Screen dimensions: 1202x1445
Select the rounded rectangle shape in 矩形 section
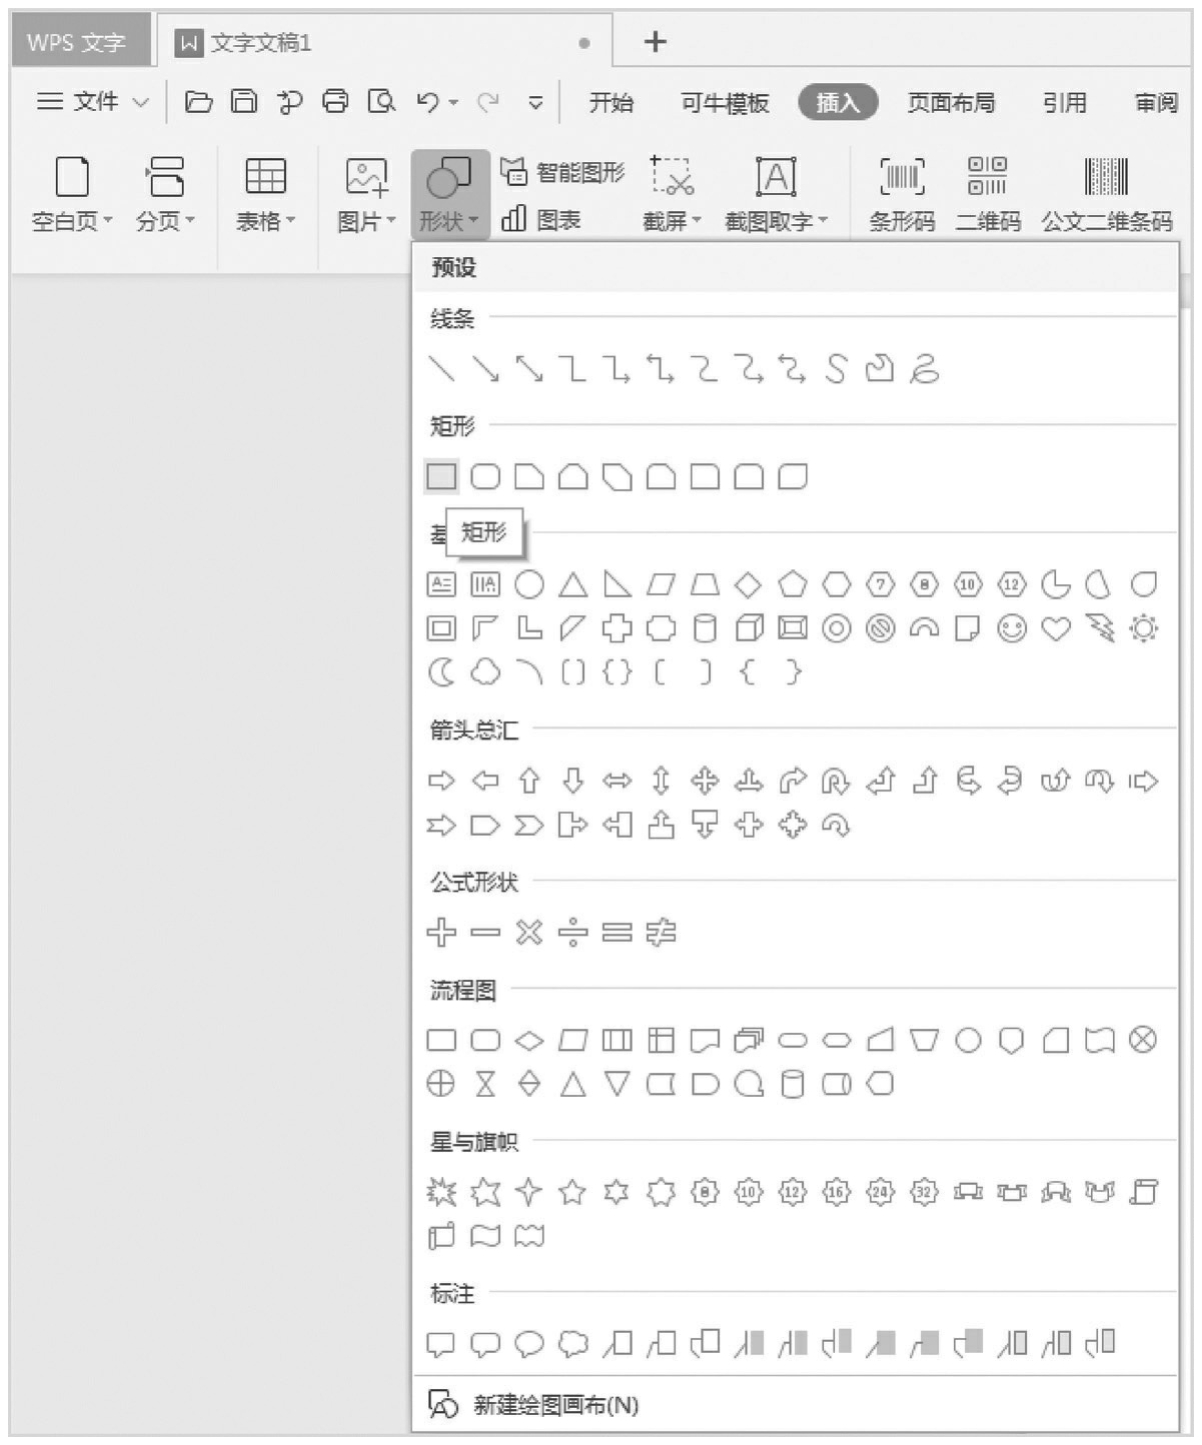[x=485, y=476]
